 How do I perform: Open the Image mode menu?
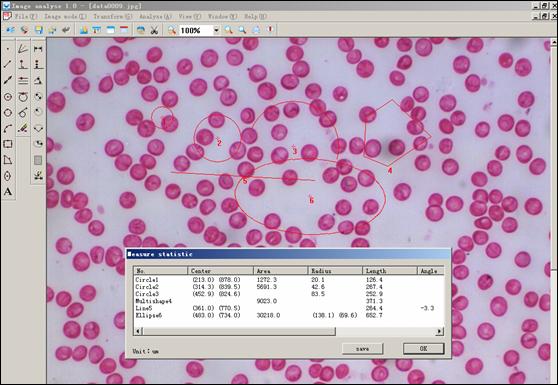point(65,16)
